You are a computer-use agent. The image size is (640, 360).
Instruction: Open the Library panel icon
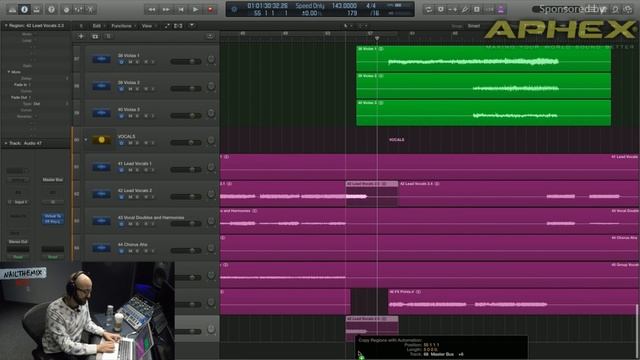coord(13,9)
